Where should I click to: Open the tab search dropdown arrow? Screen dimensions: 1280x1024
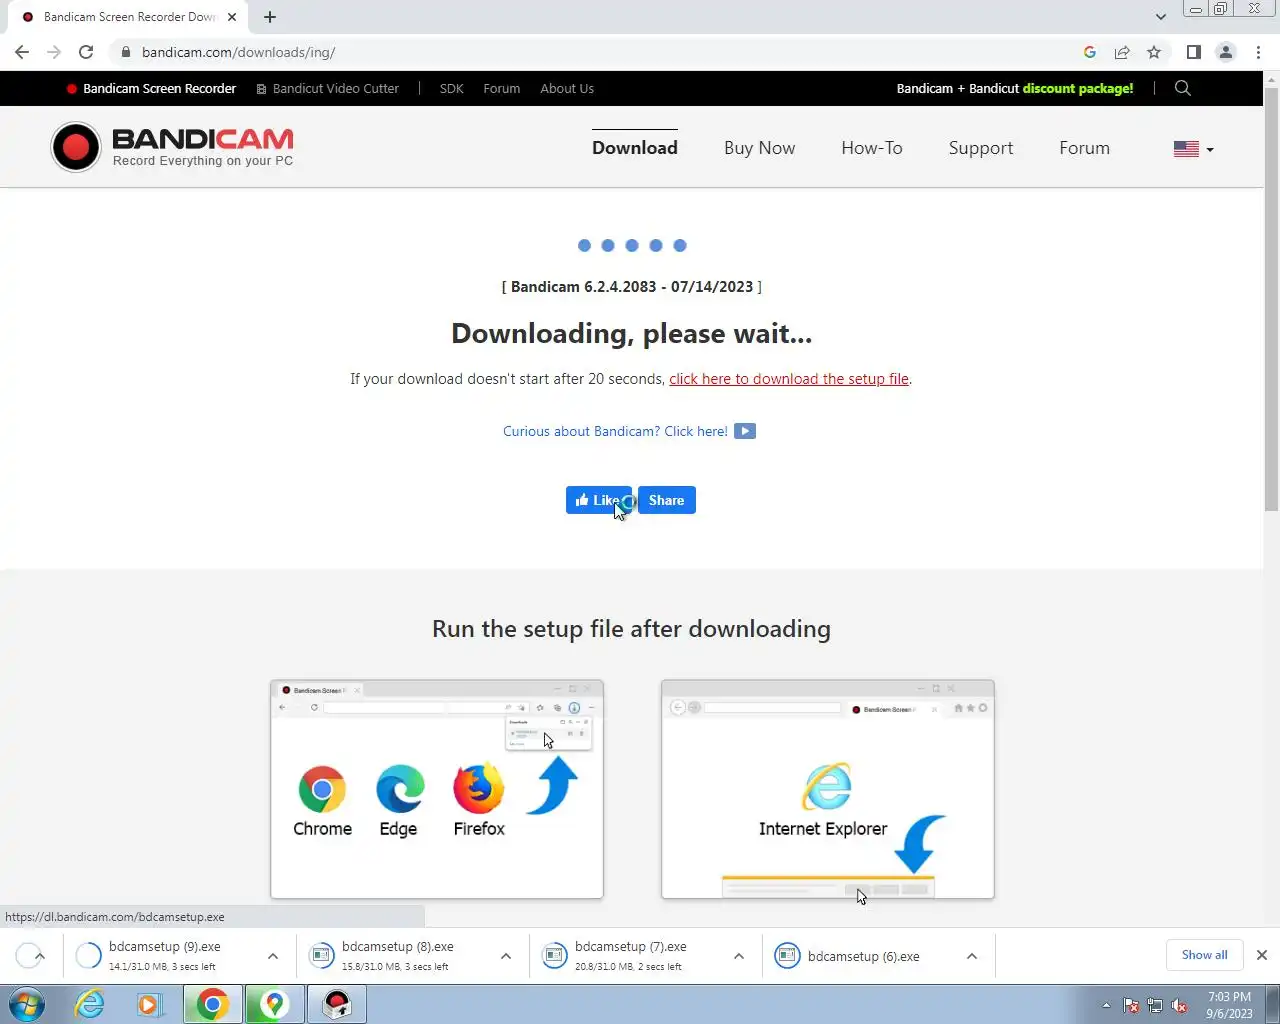[x=1160, y=16]
